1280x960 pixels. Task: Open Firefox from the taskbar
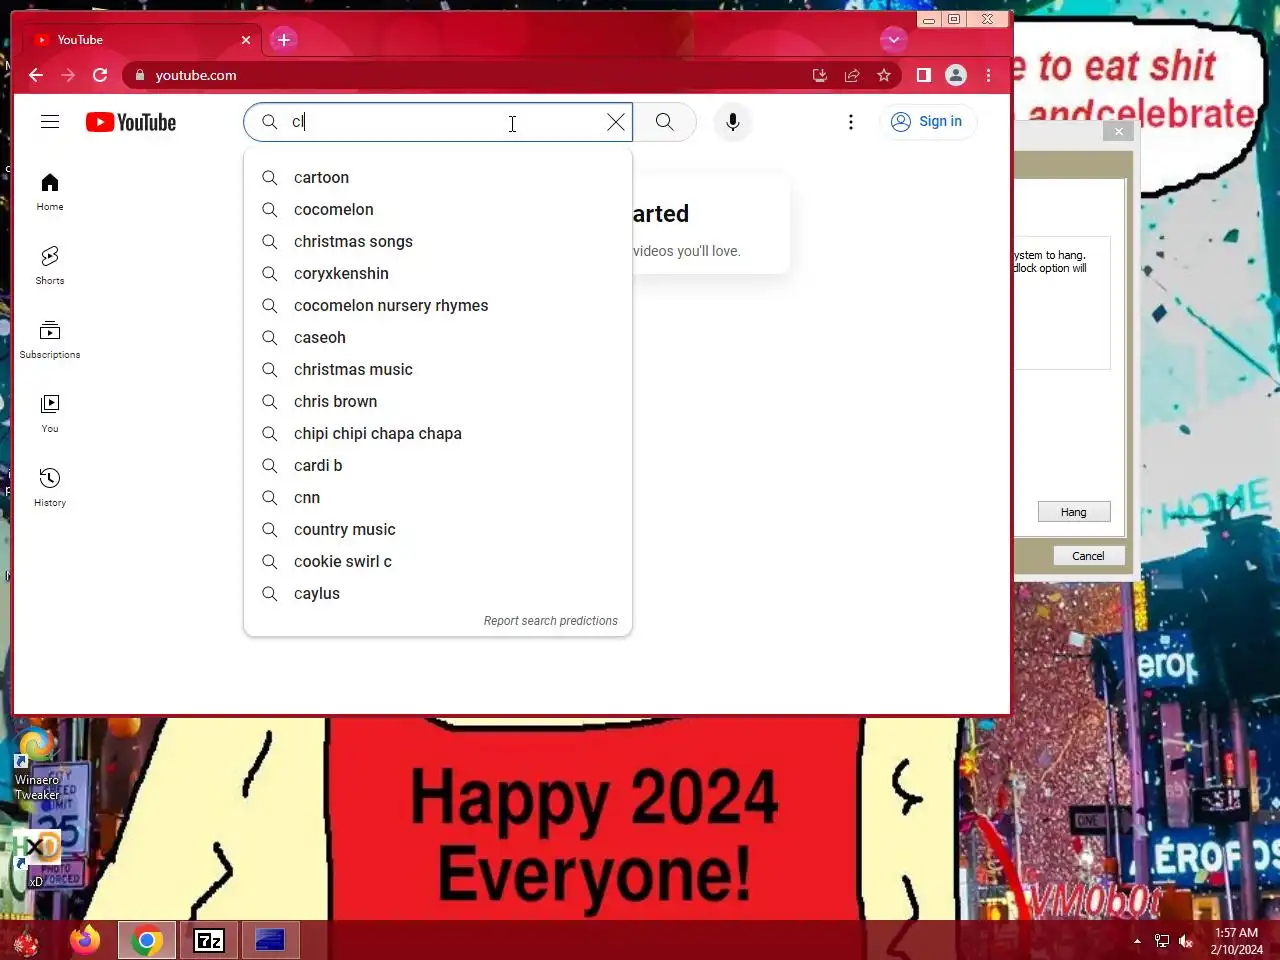85,940
